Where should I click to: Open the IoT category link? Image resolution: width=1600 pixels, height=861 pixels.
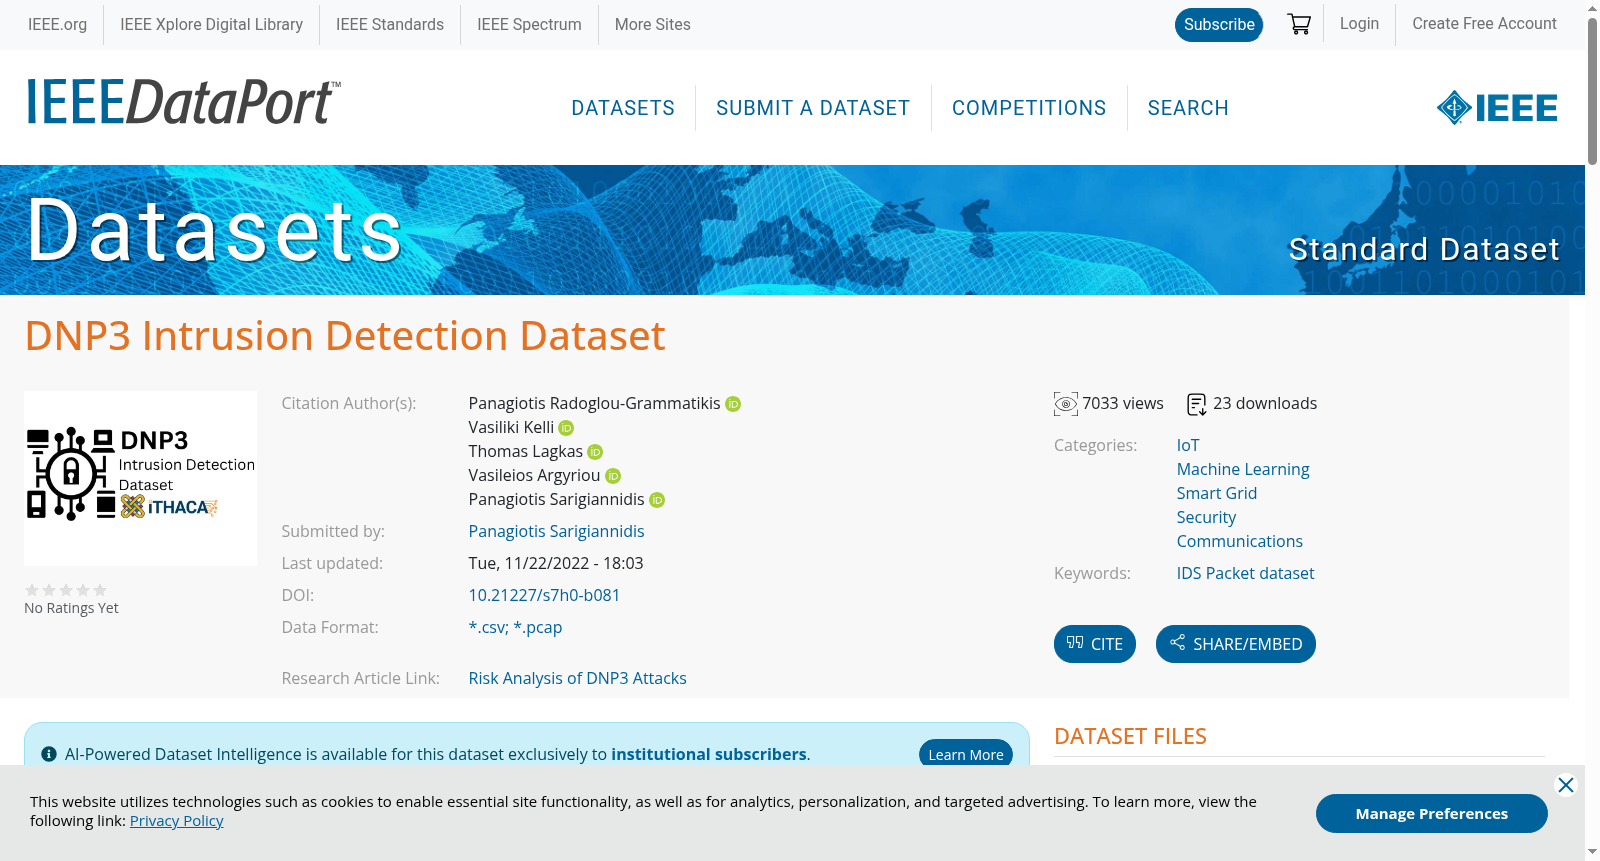click(x=1188, y=446)
